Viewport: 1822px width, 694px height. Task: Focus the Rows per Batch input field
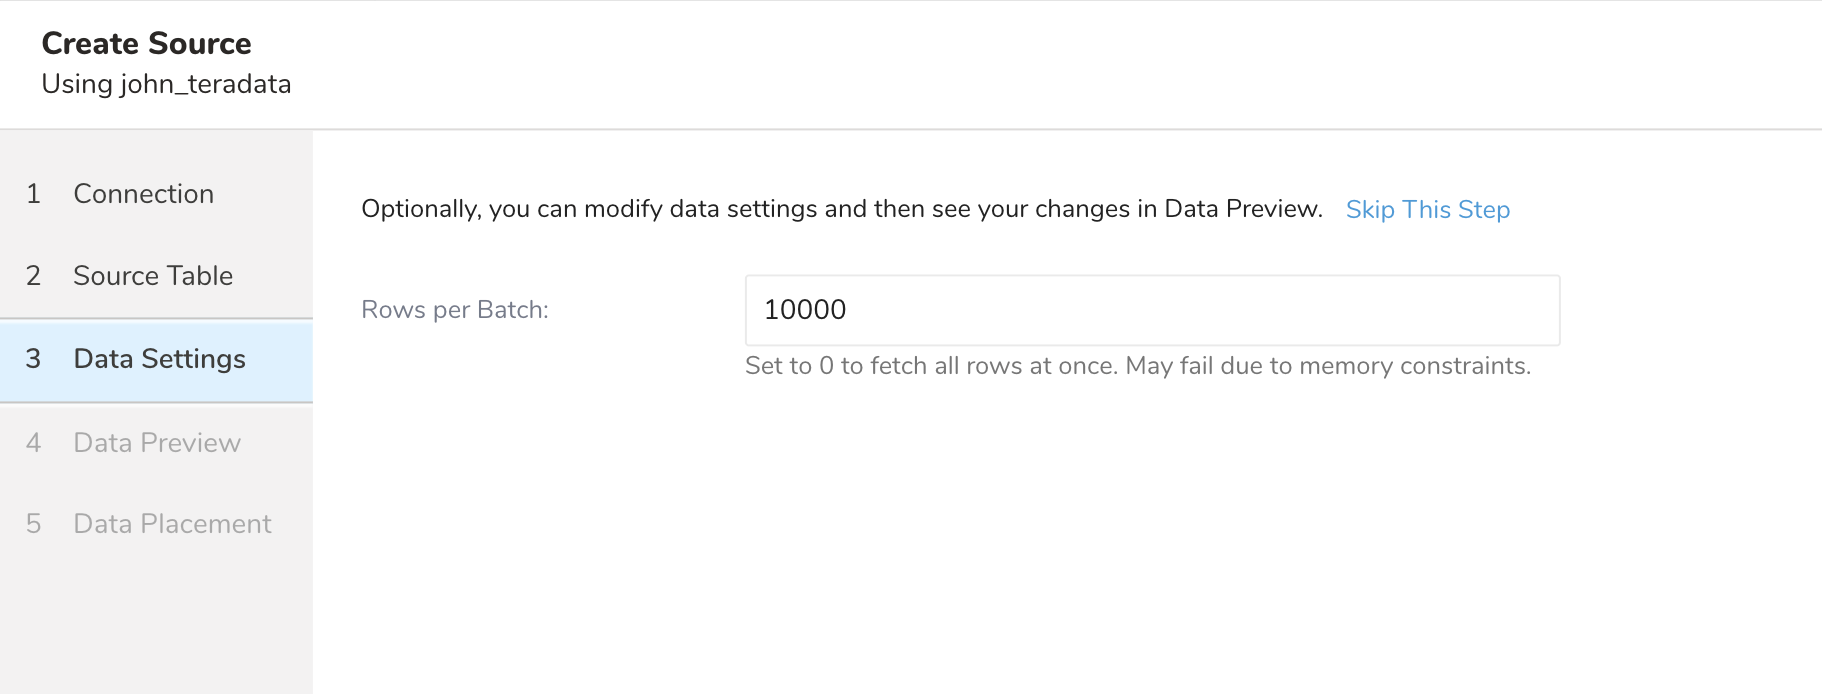point(1152,310)
